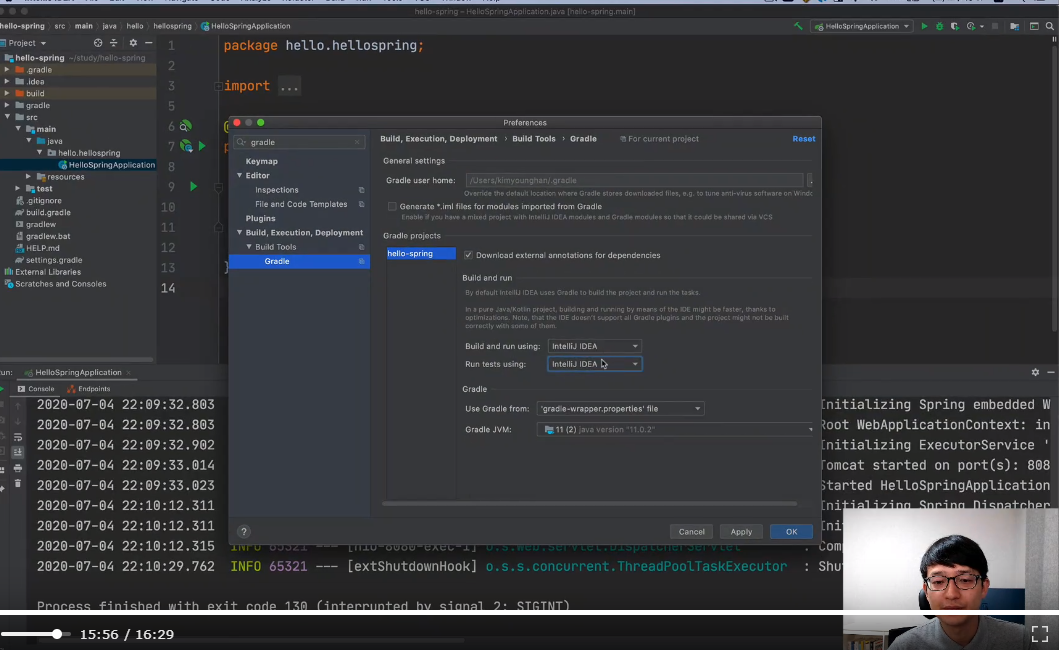Open Search Everywhere magnifier icon
1059x650 pixels.
[x=1050, y=26]
